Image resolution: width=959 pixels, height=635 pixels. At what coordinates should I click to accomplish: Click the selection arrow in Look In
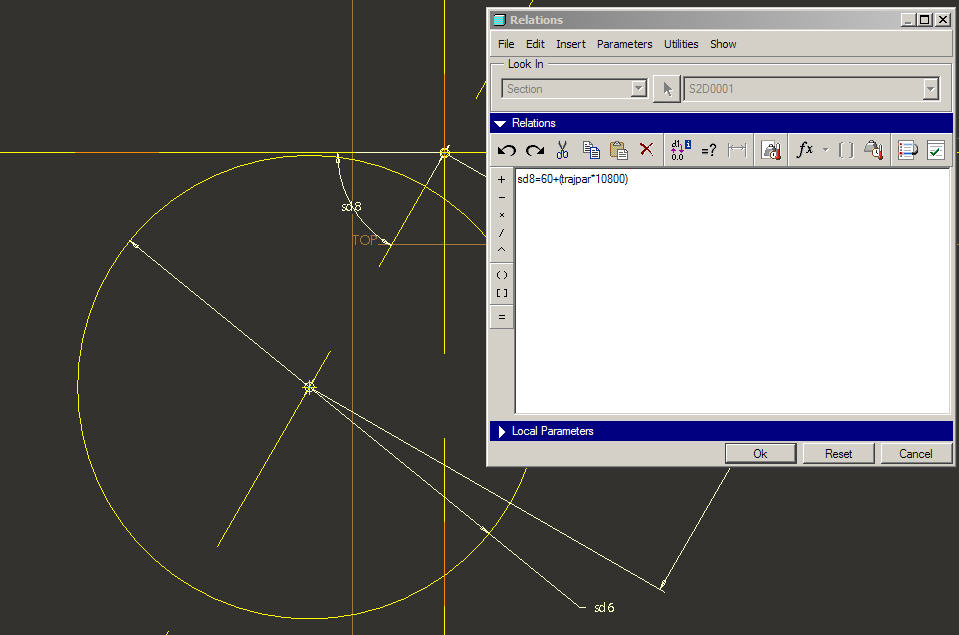(667, 89)
